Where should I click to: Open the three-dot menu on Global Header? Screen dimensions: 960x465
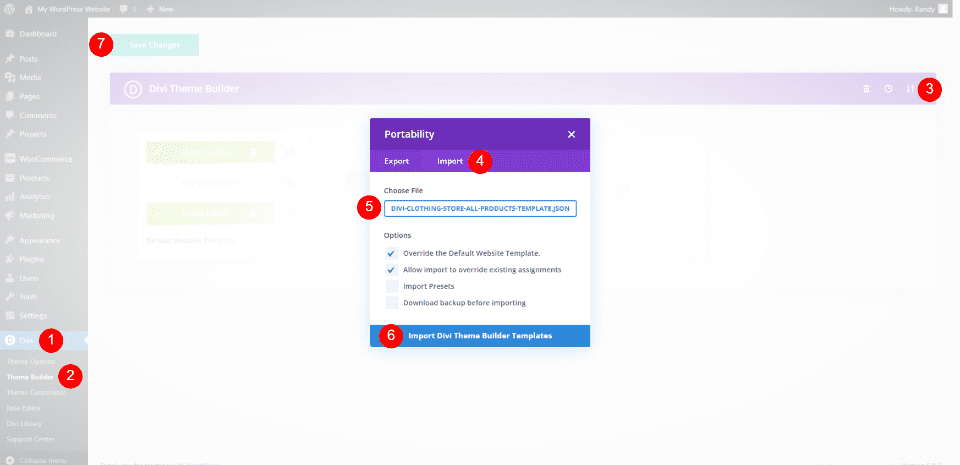pos(266,152)
